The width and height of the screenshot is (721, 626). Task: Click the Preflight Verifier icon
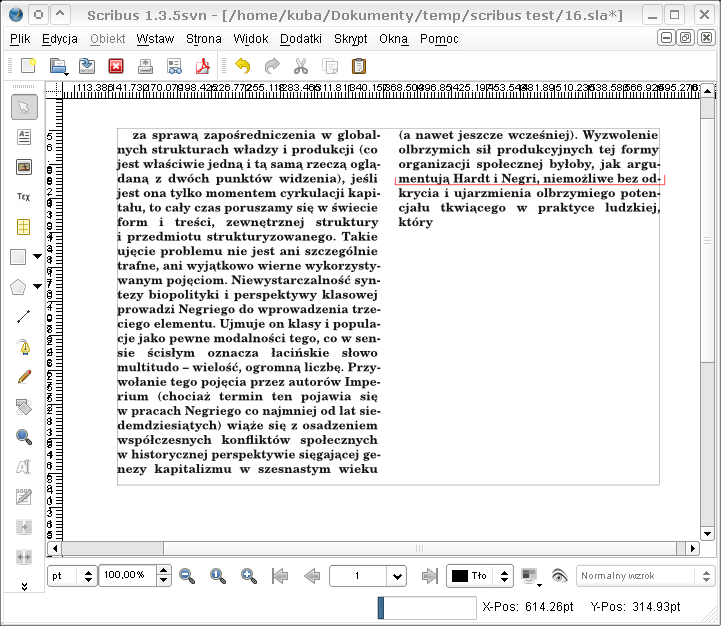point(174,66)
